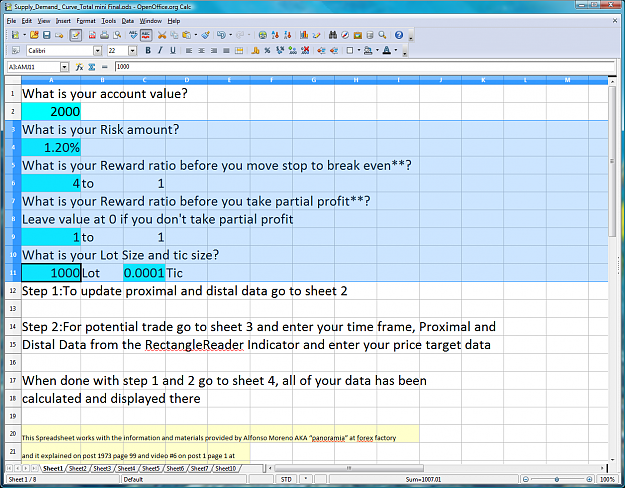Cut selection with the scissors icon
The image size is (625, 488).
point(161,35)
